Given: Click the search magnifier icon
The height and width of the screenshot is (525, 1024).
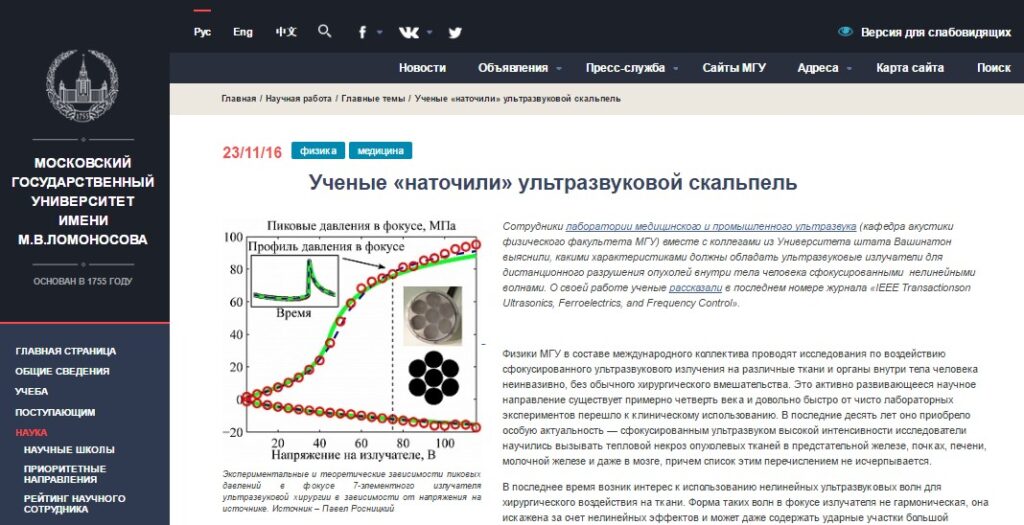Looking at the screenshot, I should click(x=324, y=32).
